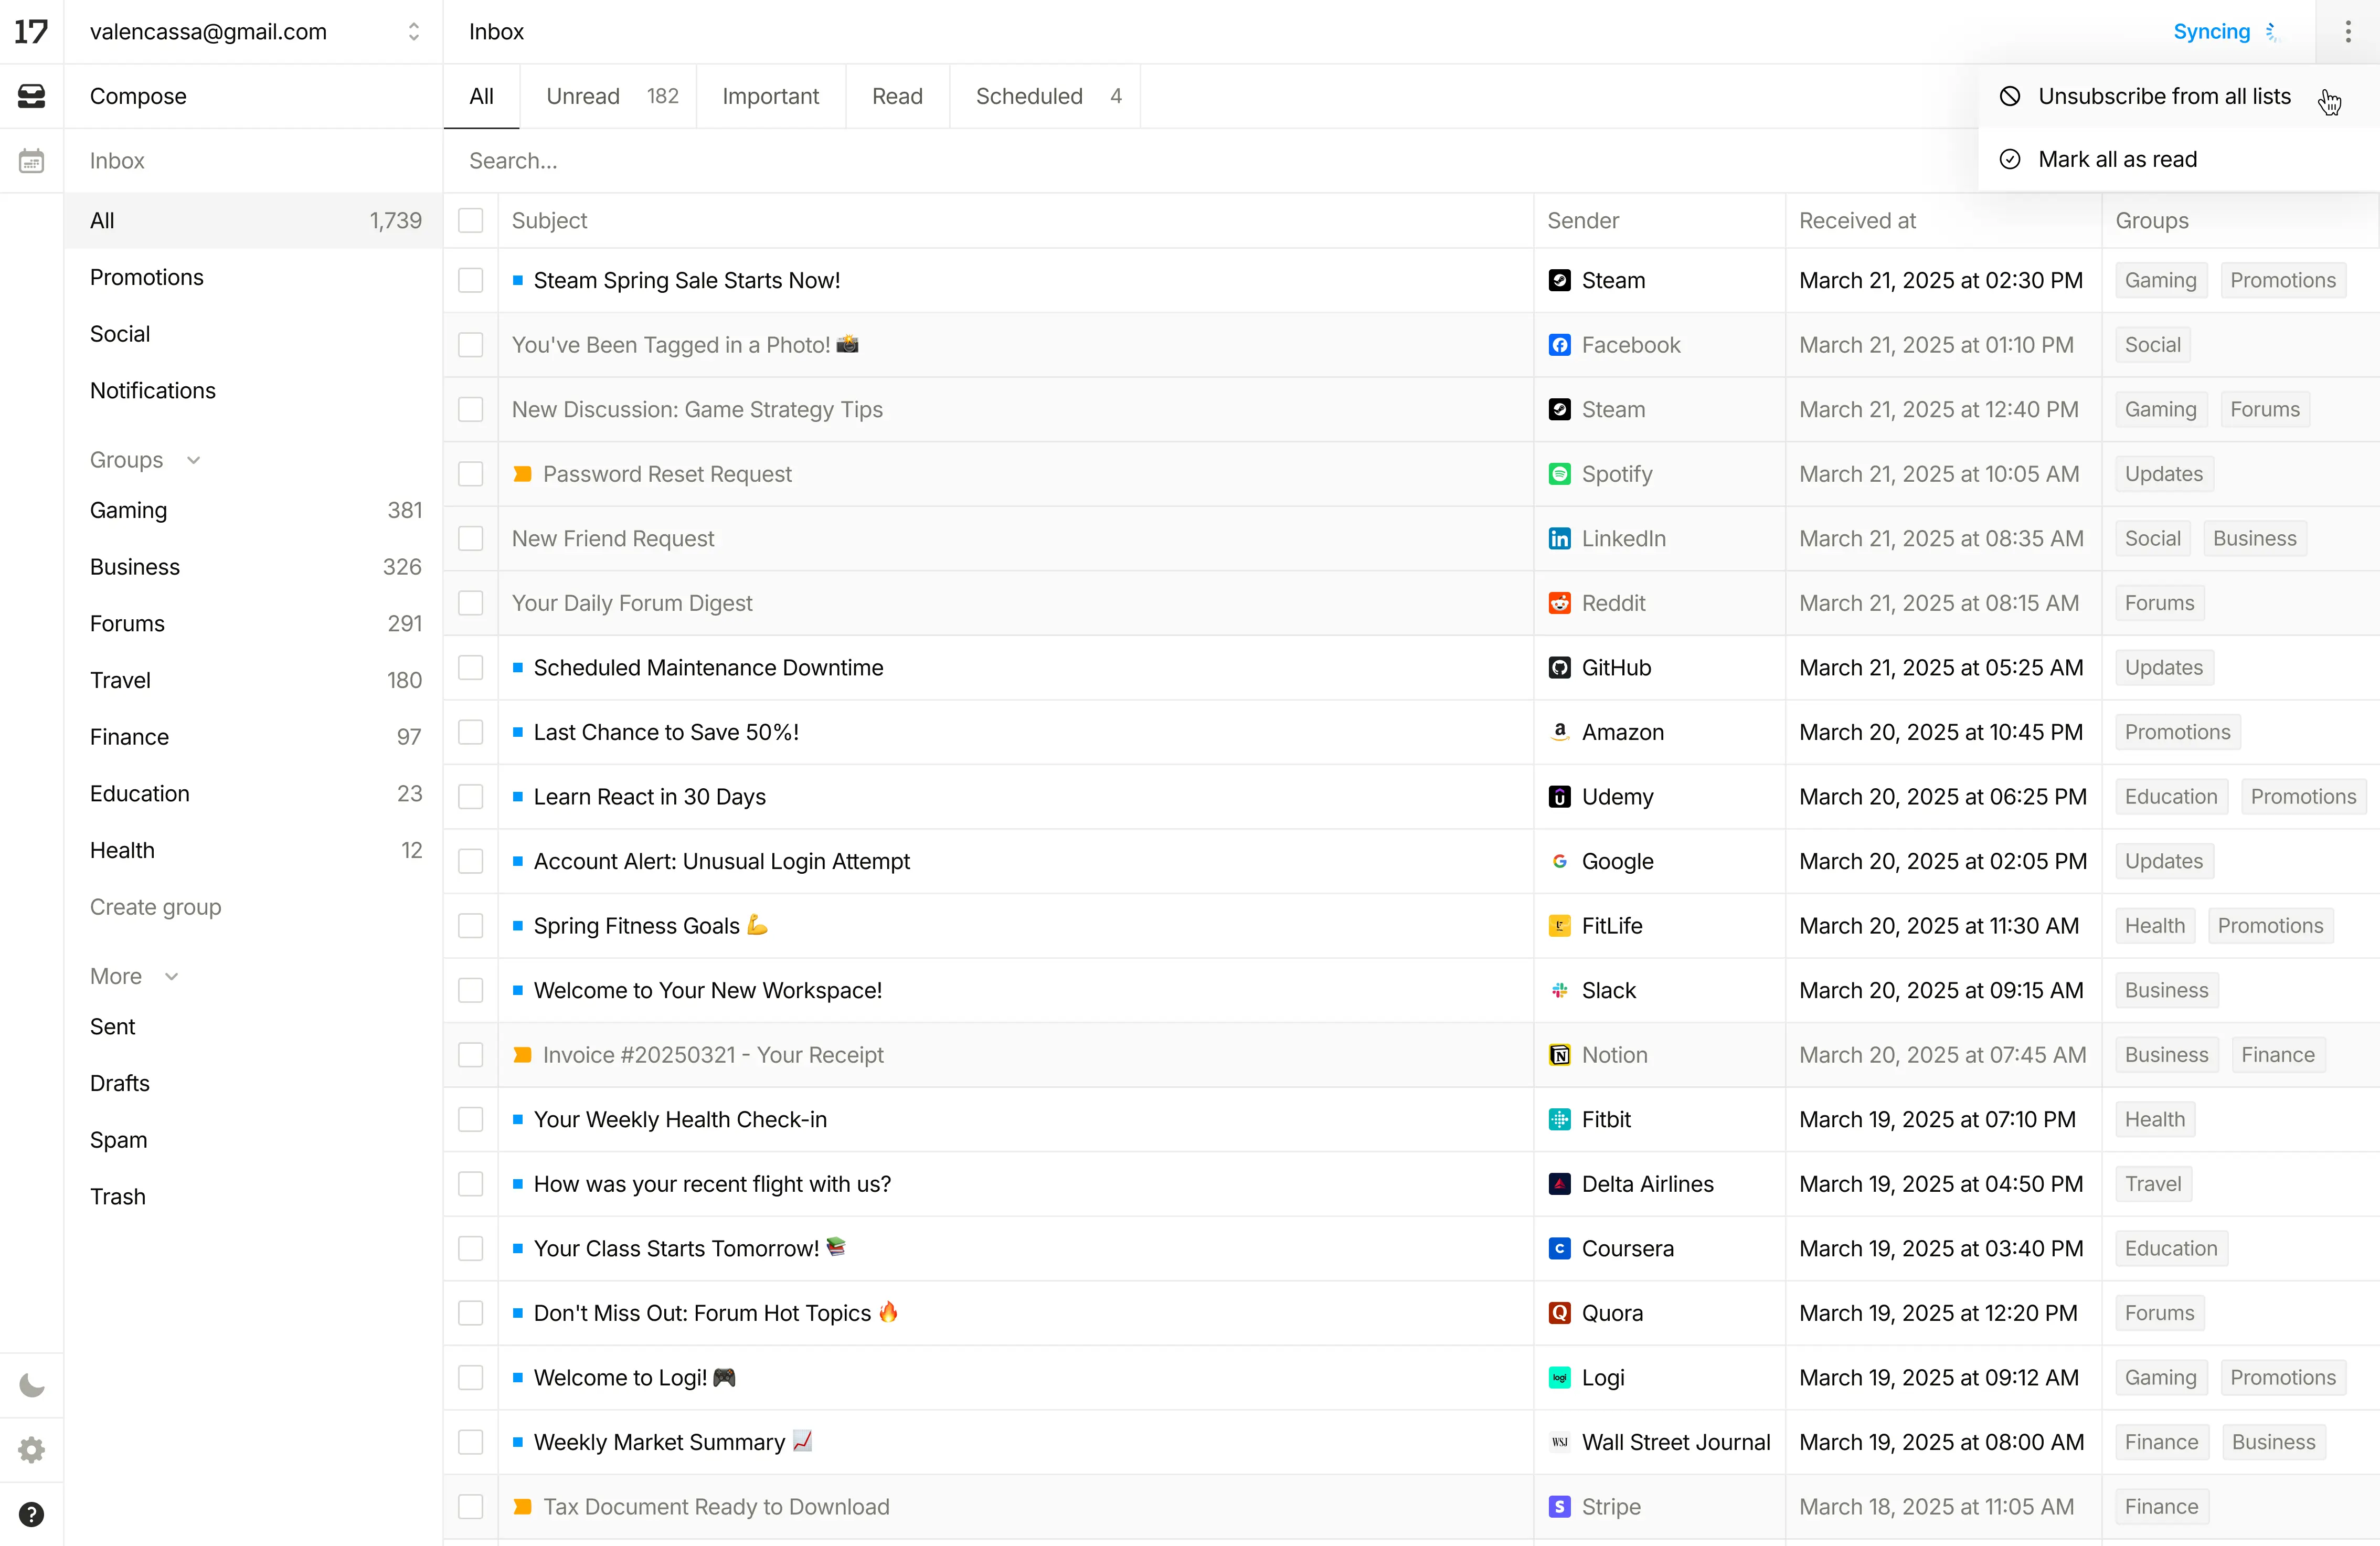Click the LinkedIn sender icon

1559,539
